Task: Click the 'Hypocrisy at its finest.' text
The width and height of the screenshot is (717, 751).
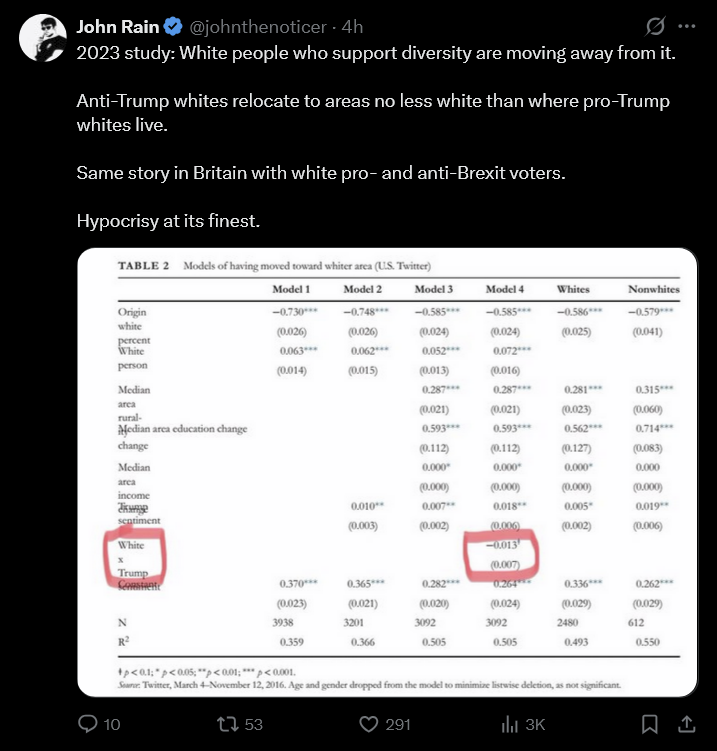Action: click(168, 221)
